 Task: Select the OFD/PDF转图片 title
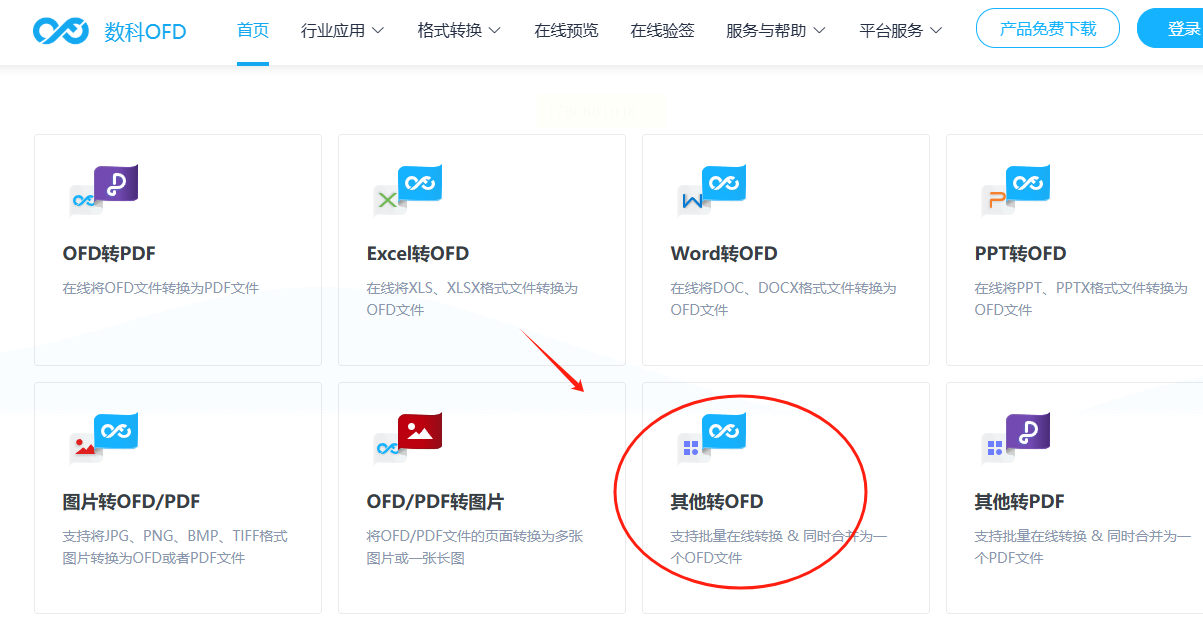tap(436, 501)
